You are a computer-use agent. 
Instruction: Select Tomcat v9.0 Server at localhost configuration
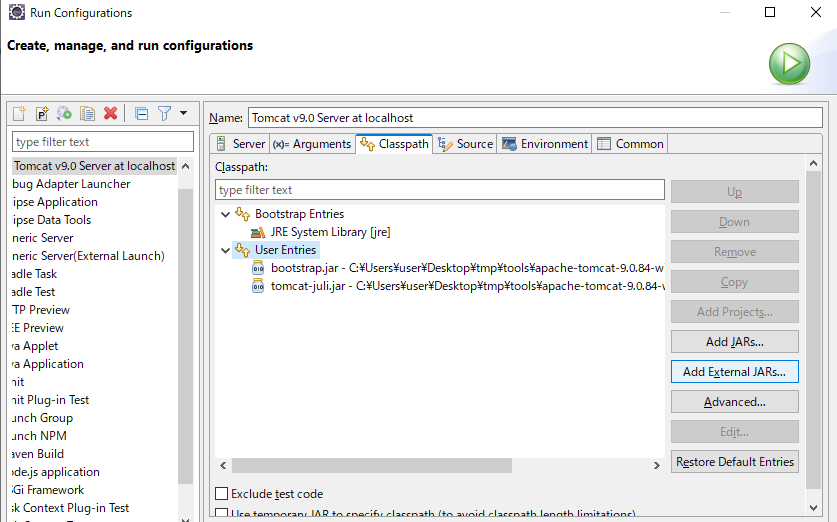click(94, 166)
